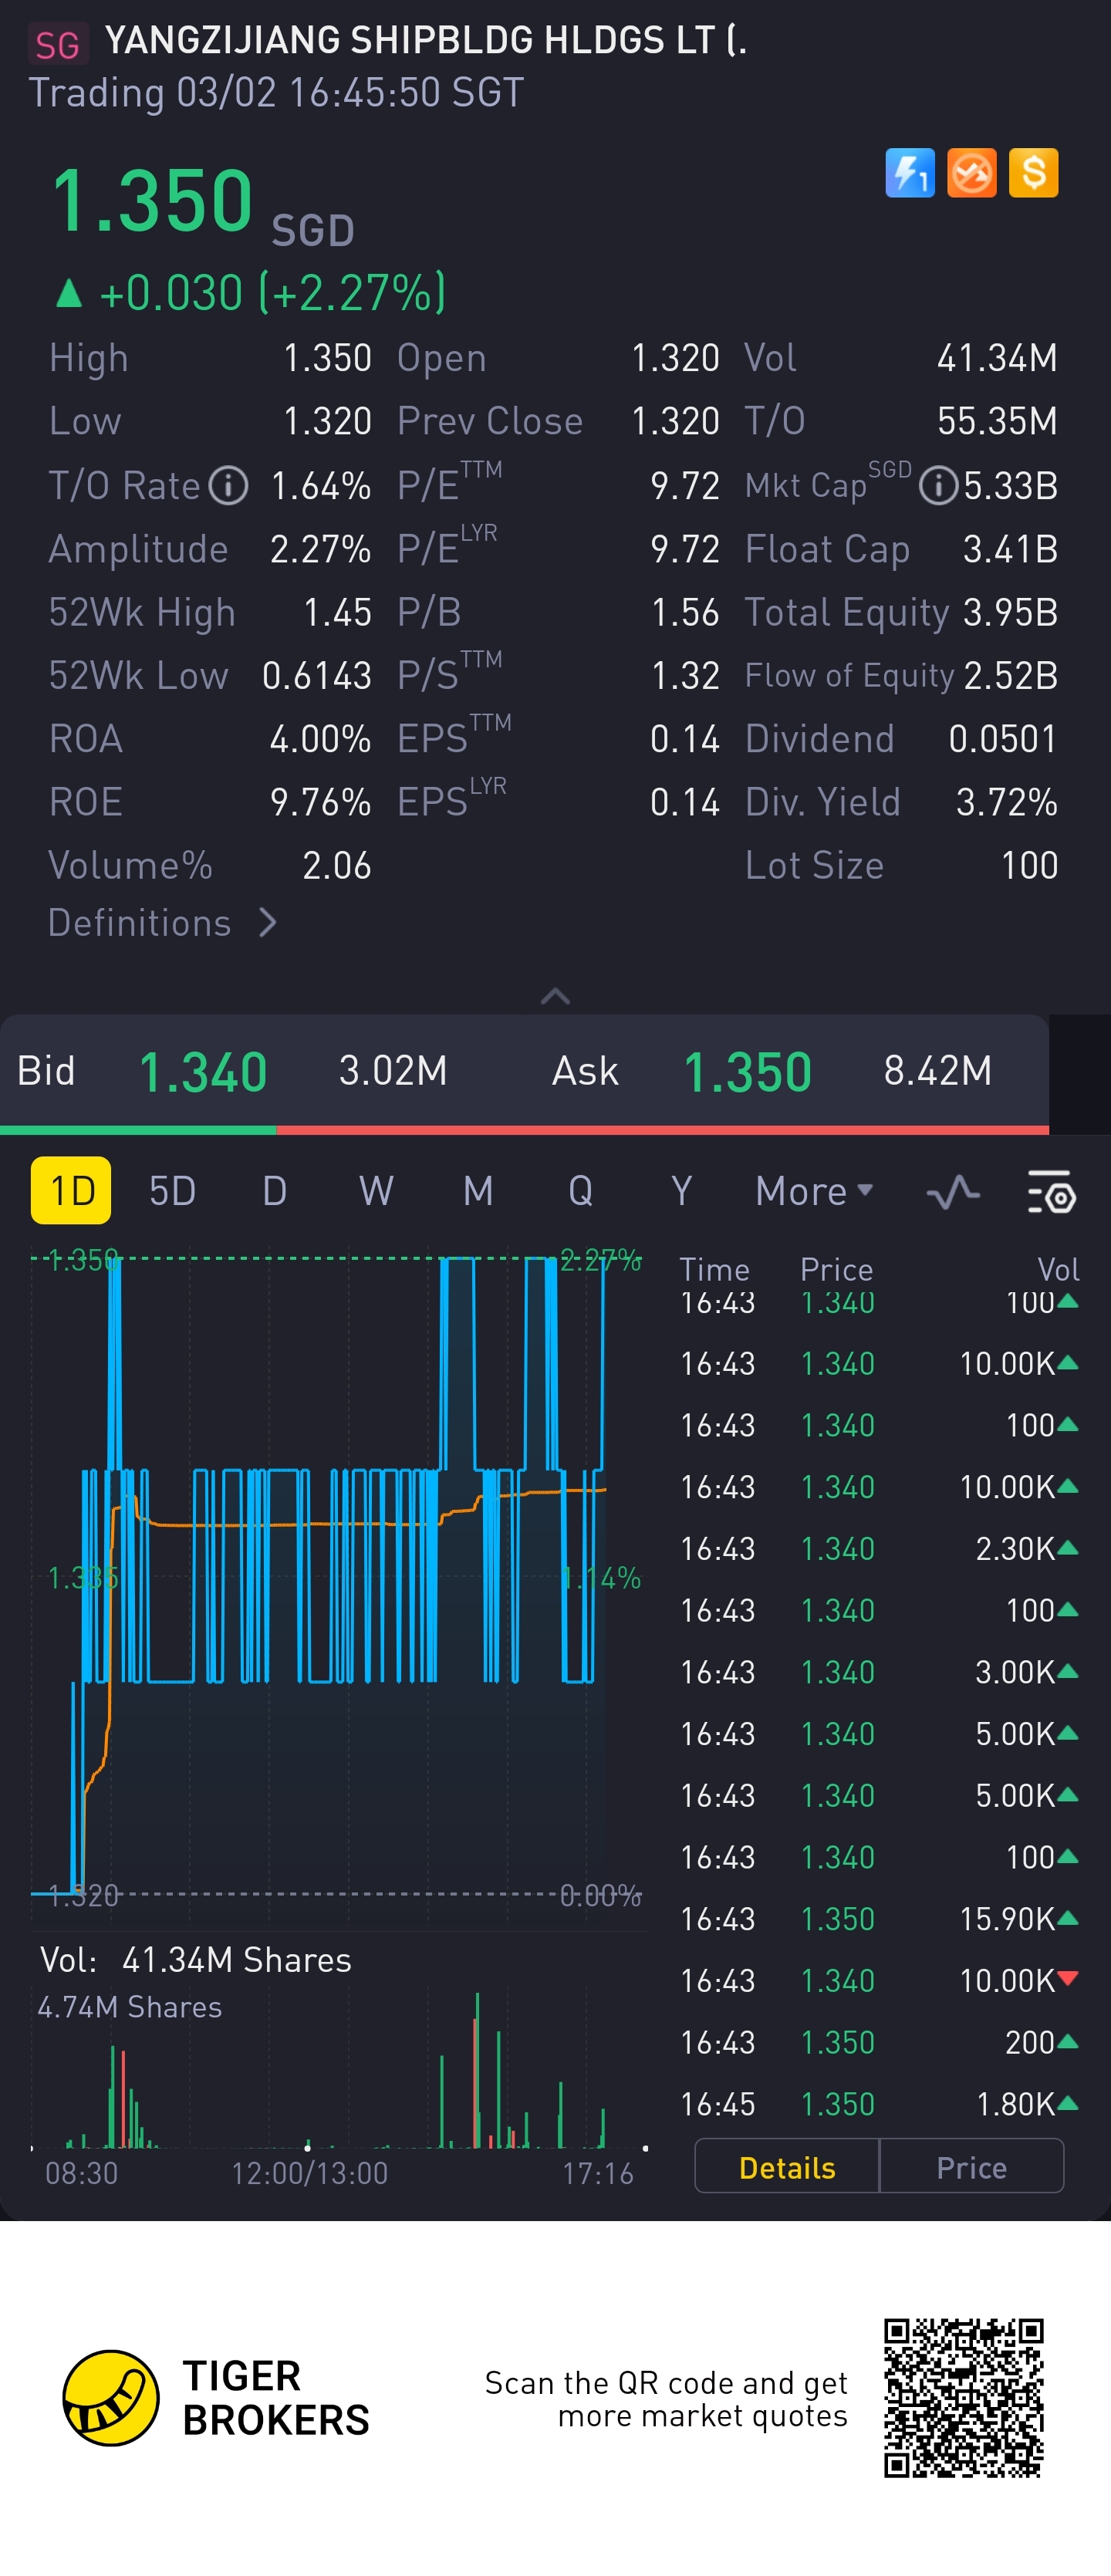
Task: Open the T/O Rate info icon
Action: tap(228, 486)
